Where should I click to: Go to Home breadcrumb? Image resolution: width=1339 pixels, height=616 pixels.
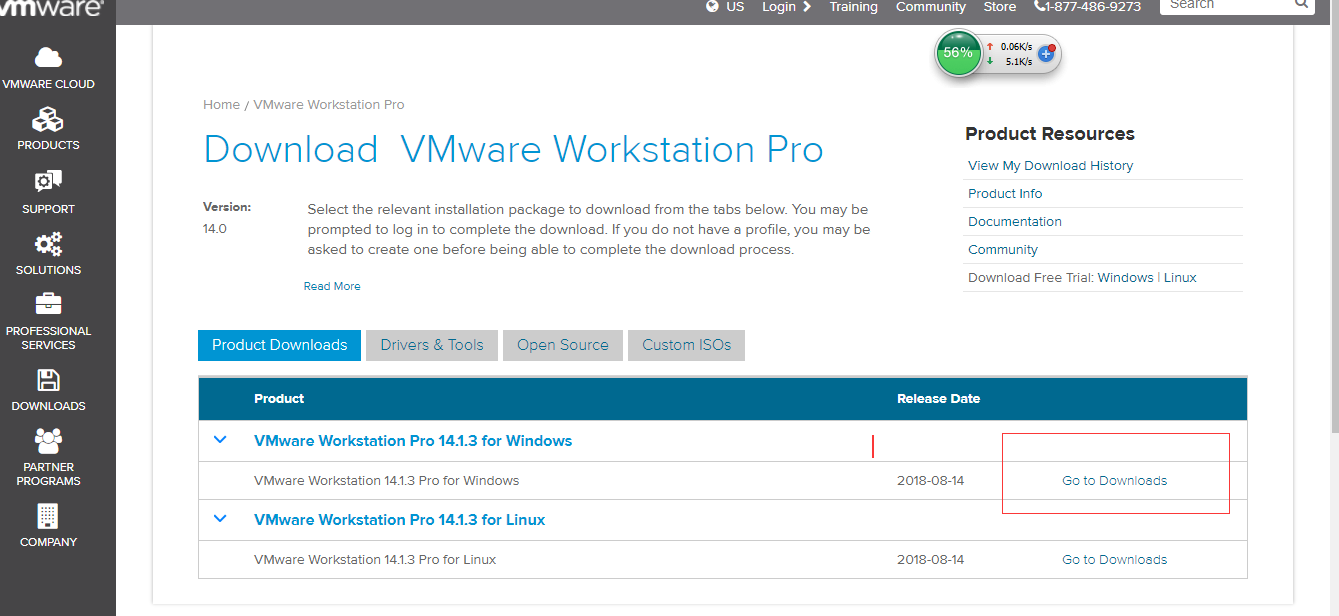pos(221,105)
